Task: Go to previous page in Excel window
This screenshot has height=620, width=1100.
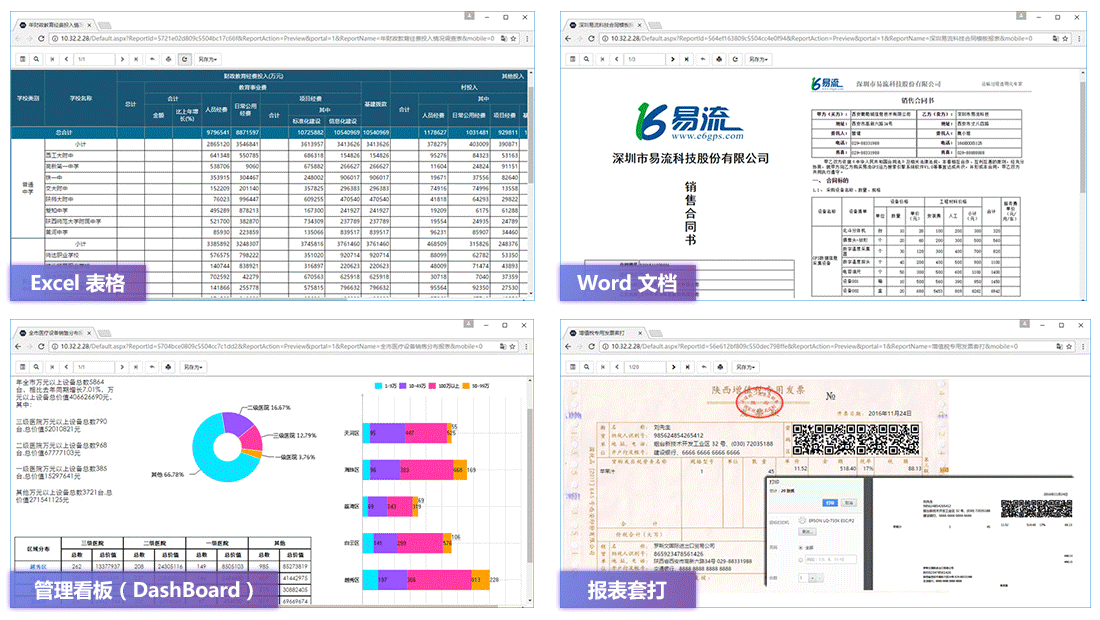Action: coord(66,60)
